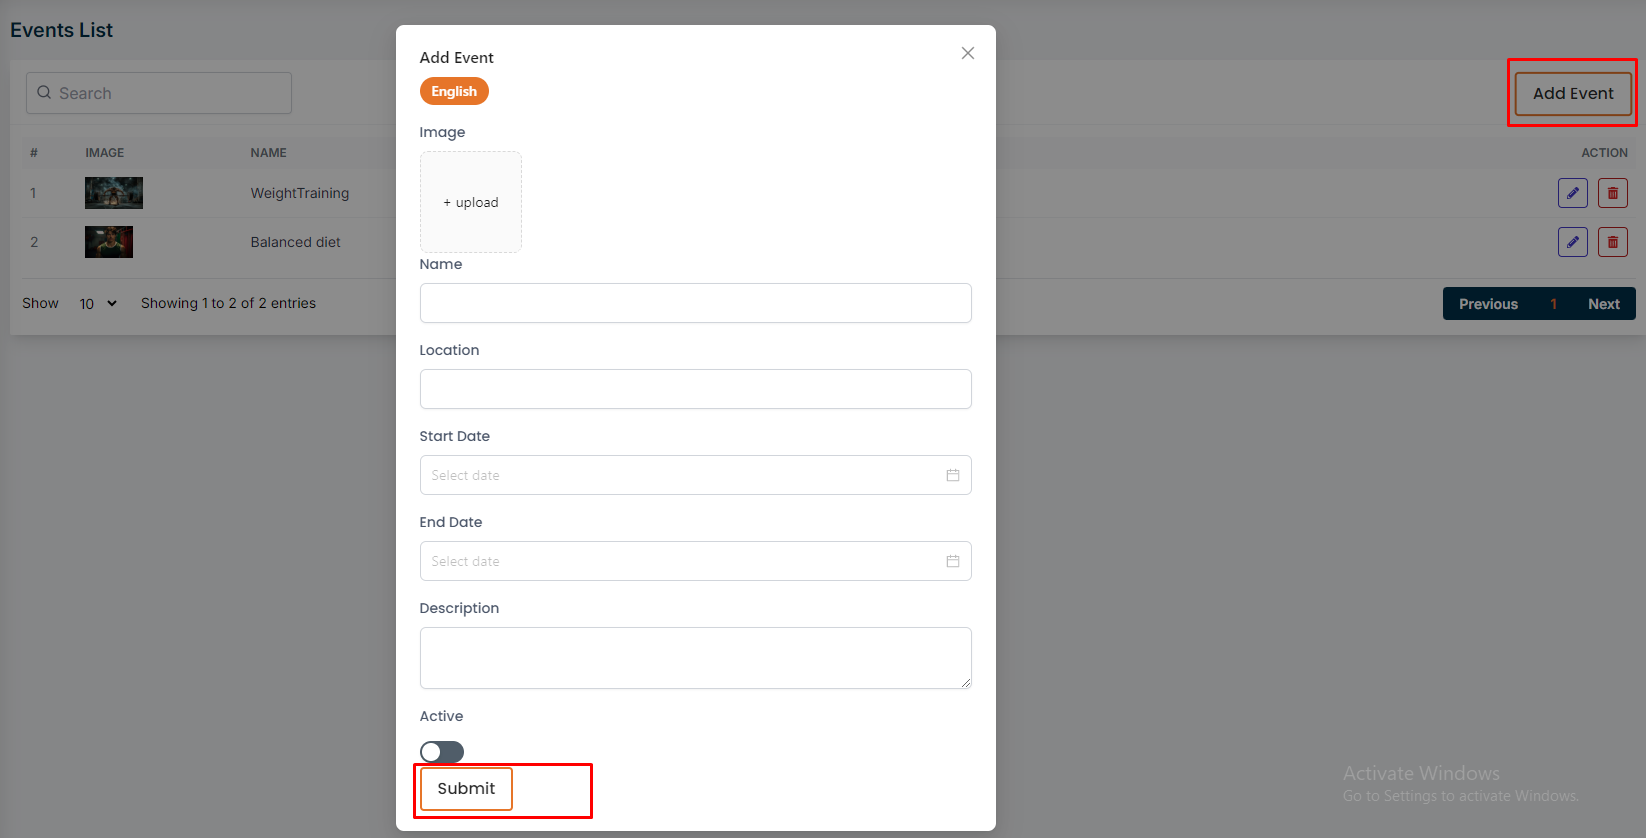The width and height of the screenshot is (1646, 838).
Task: Toggle the Active switch on
Action: click(442, 752)
